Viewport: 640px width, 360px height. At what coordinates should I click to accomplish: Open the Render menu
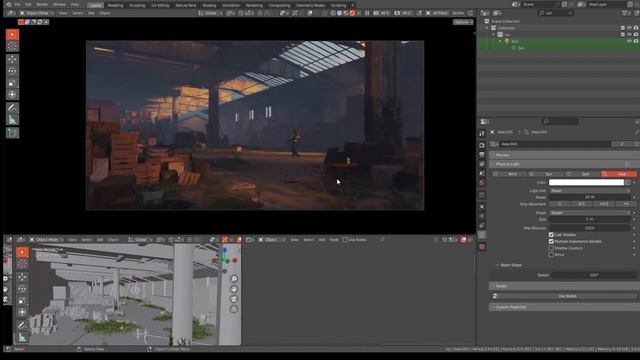(x=42, y=4)
